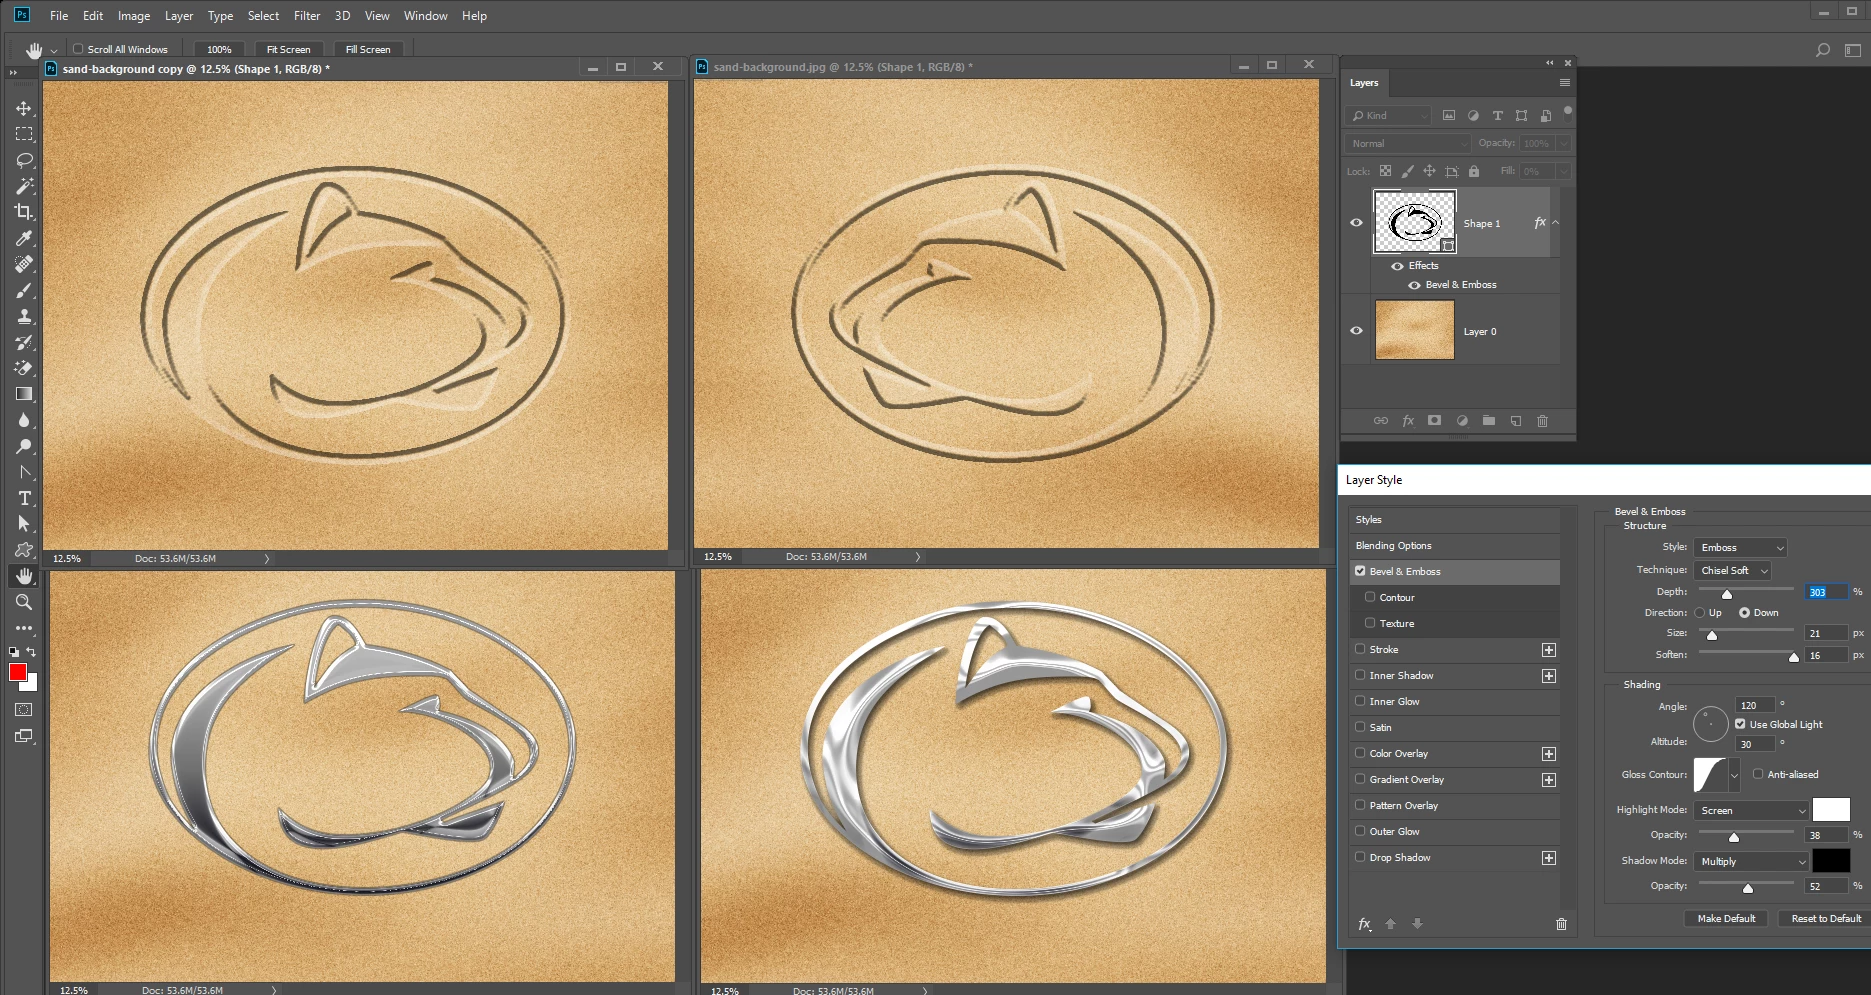Hide the Shape 1 layer

[1356, 223]
